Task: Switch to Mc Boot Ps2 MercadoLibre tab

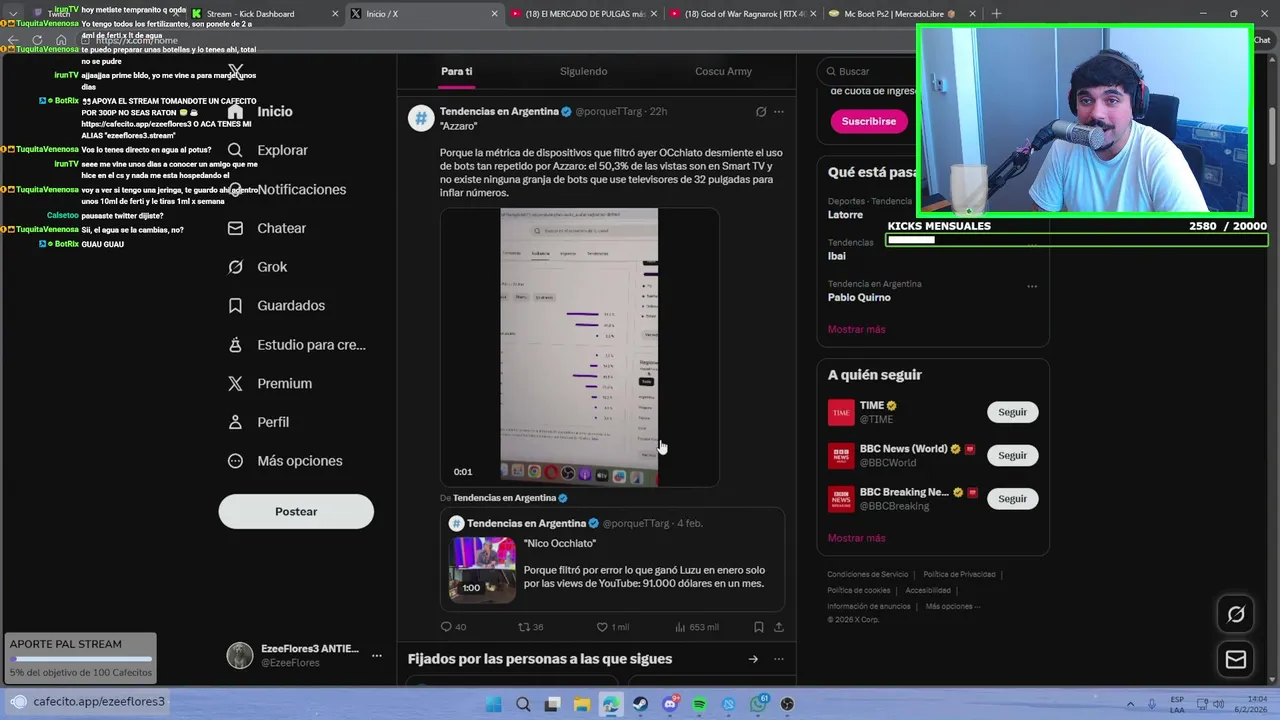Action: tap(900, 14)
